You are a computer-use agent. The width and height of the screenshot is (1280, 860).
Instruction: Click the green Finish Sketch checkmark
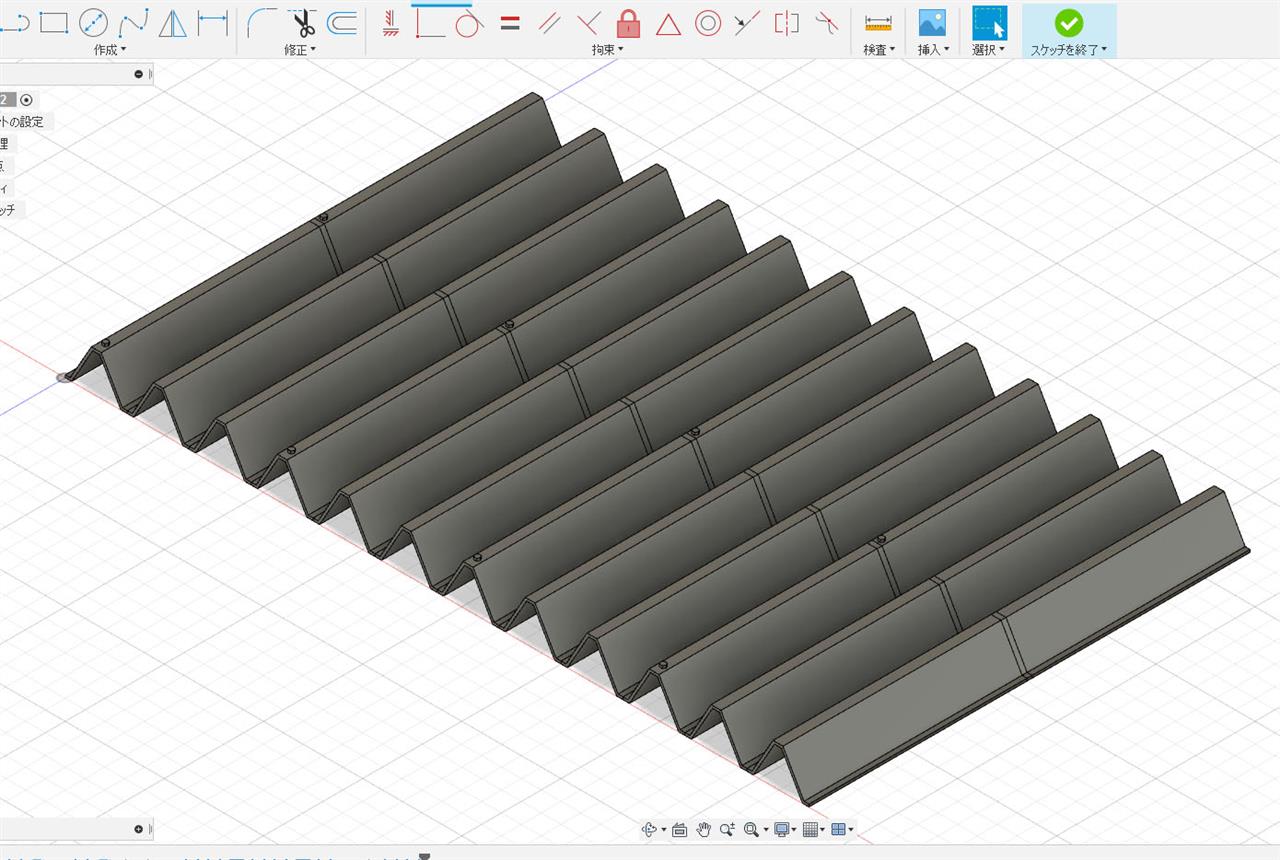1069,22
